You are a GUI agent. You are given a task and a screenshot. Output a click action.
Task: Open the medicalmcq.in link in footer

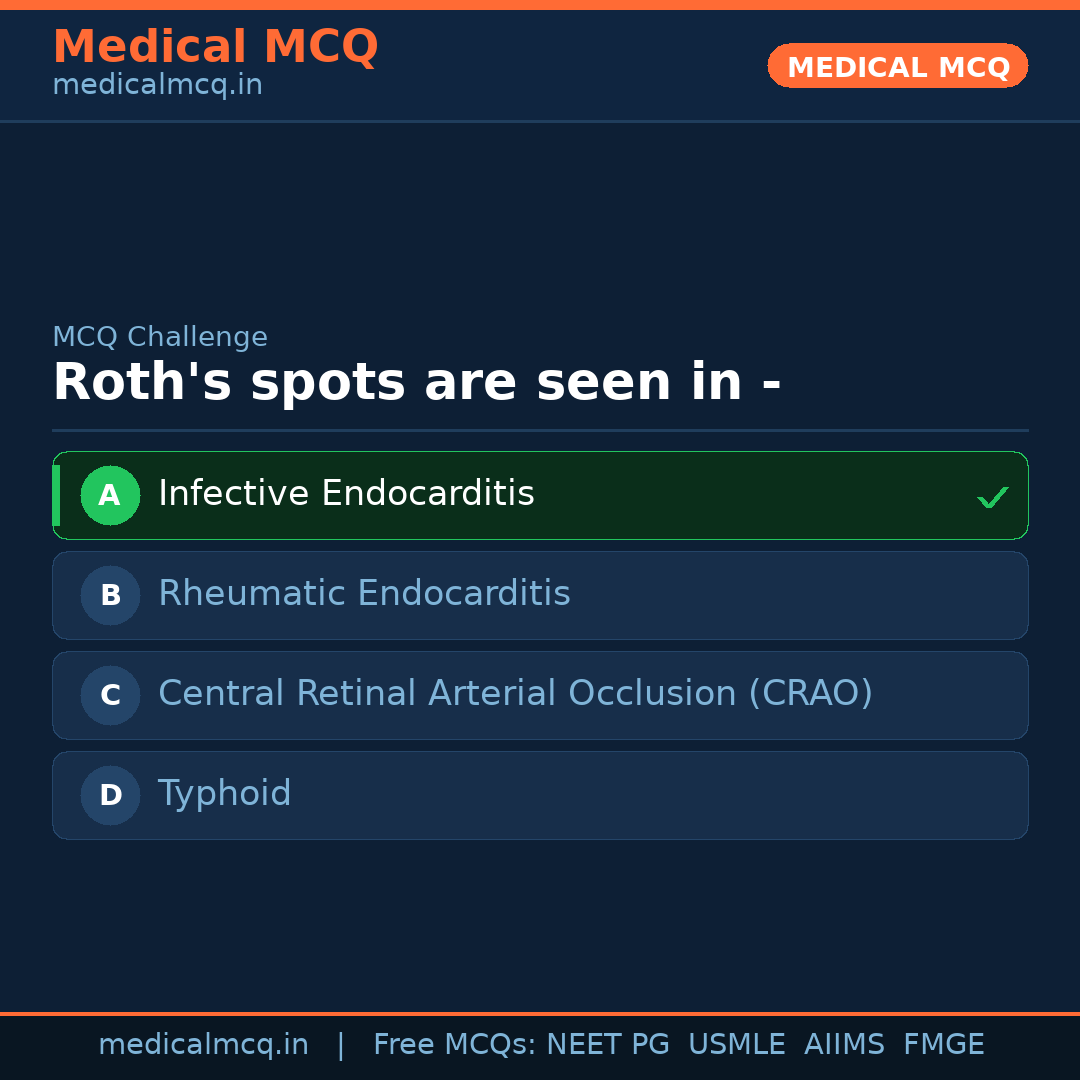(x=203, y=1045)
